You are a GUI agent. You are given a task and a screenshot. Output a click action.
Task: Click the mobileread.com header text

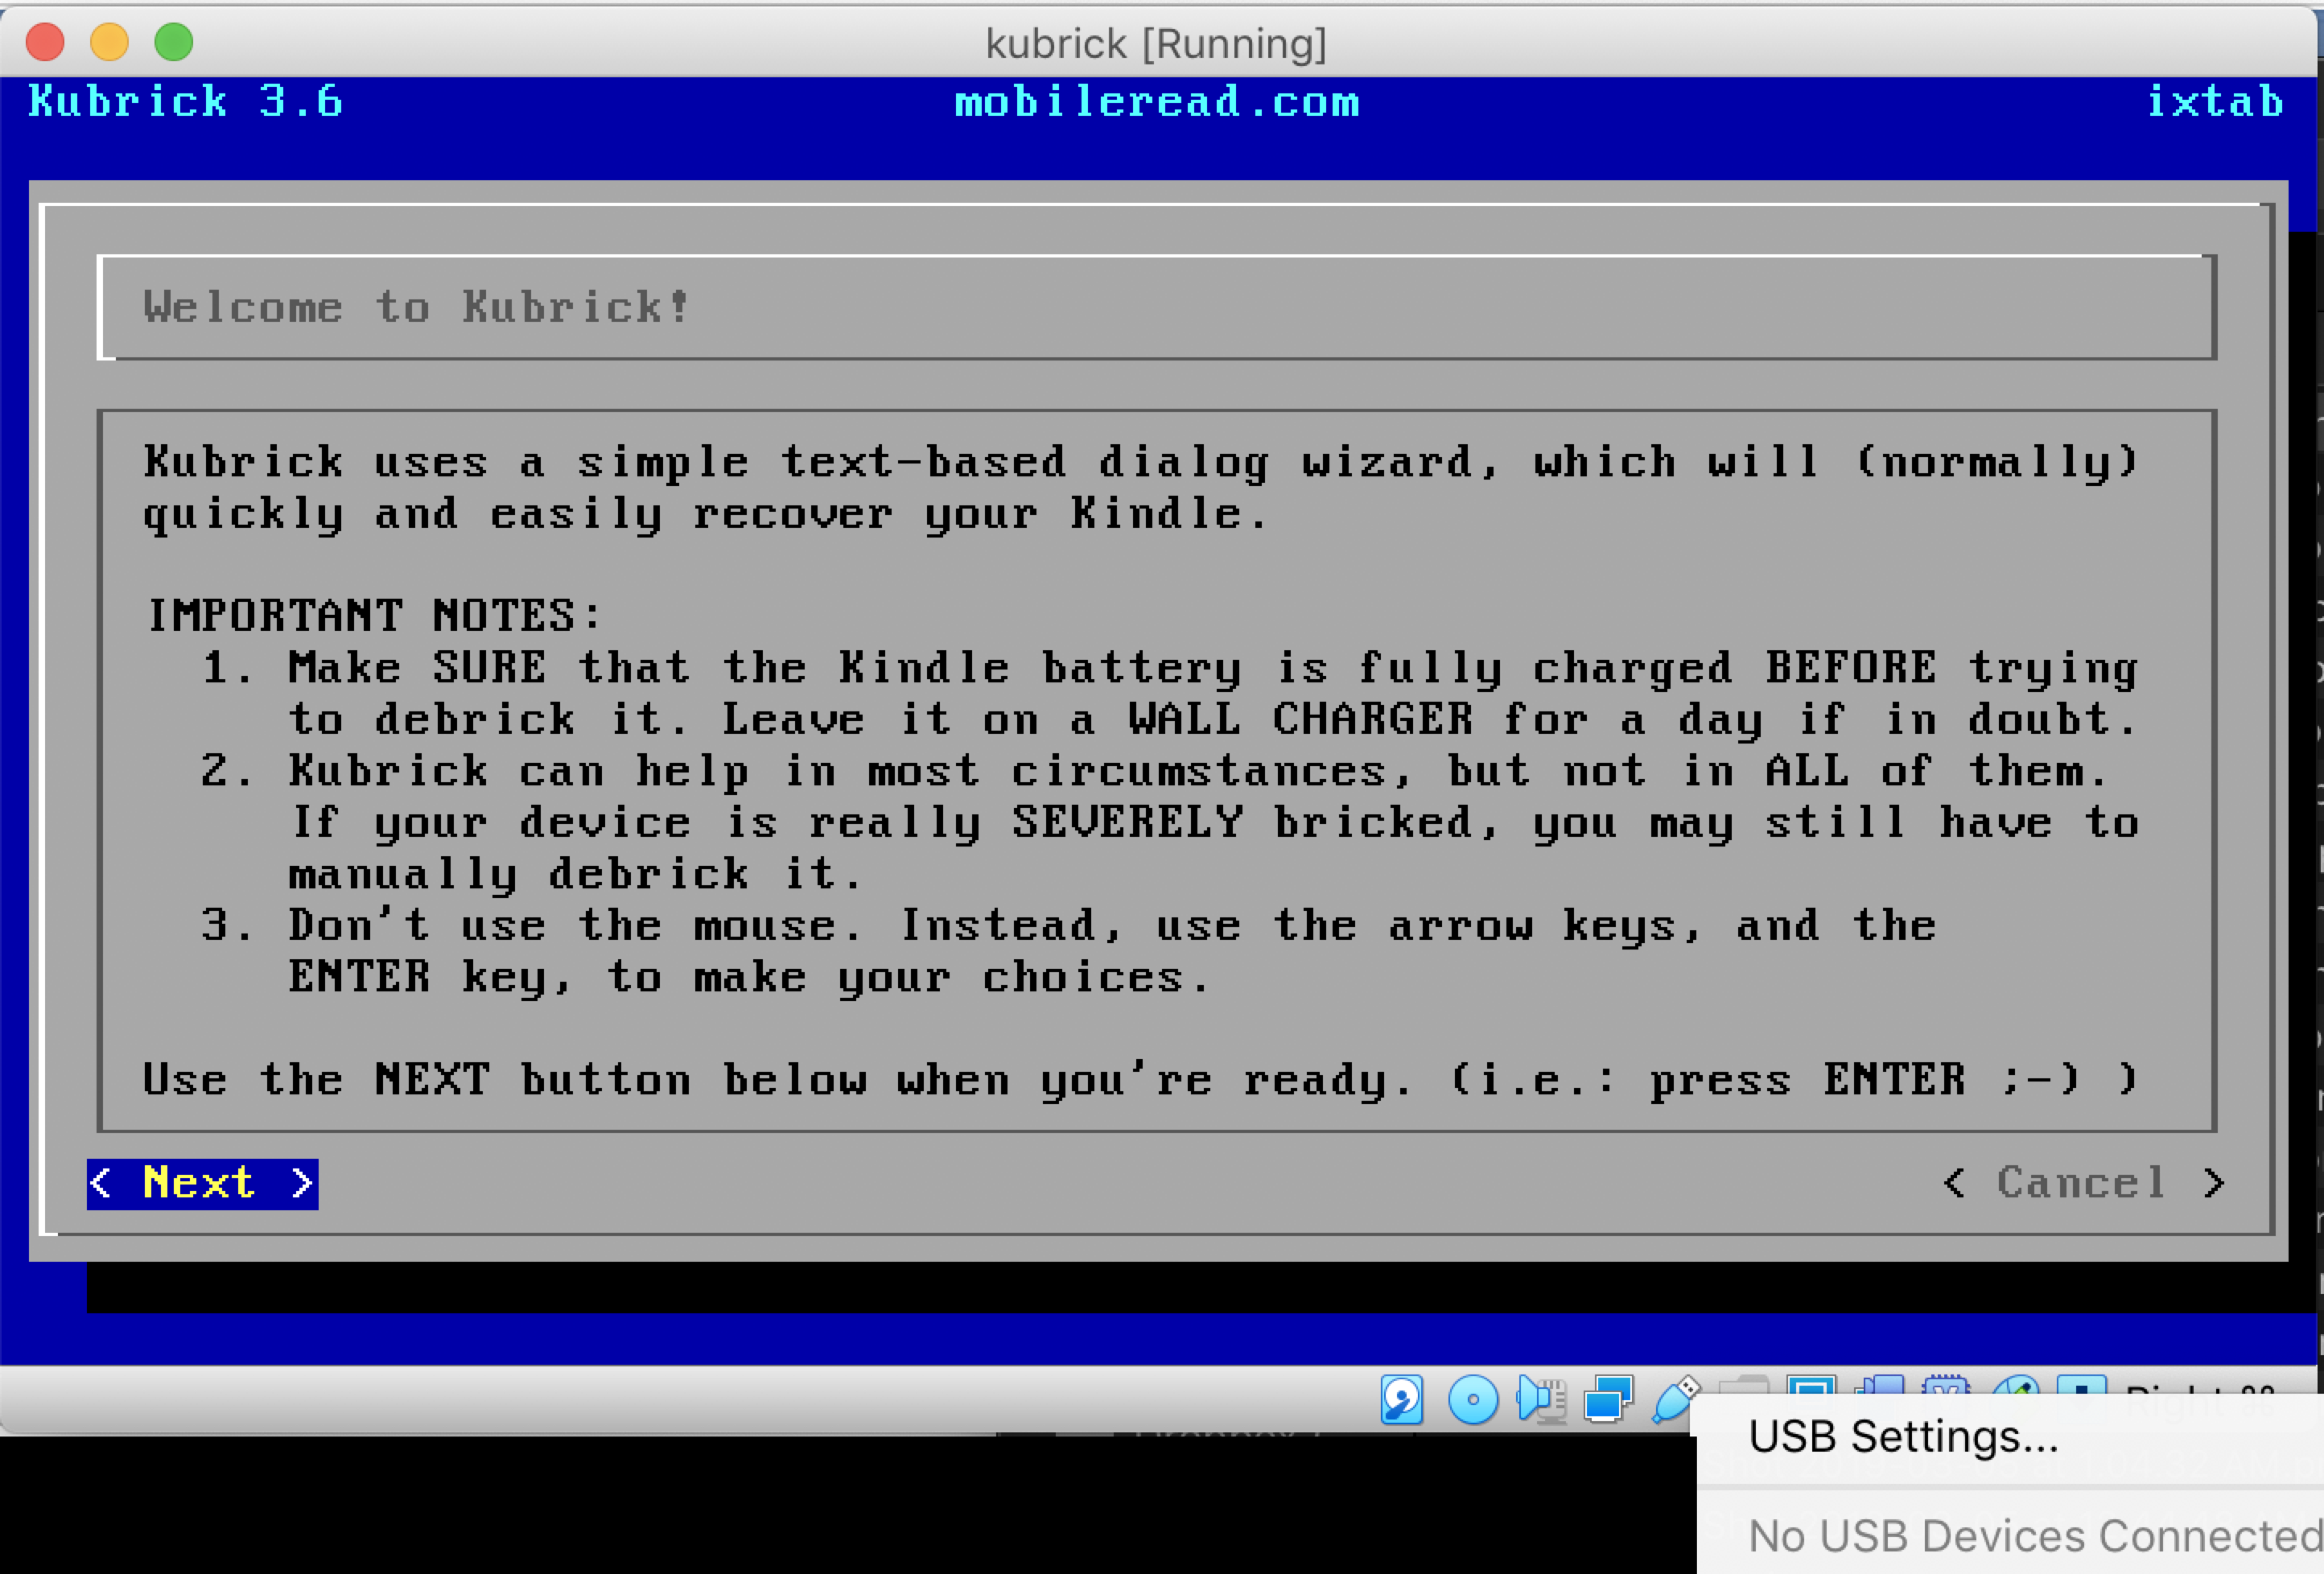pyautogui.click(x=1156, y=102)
